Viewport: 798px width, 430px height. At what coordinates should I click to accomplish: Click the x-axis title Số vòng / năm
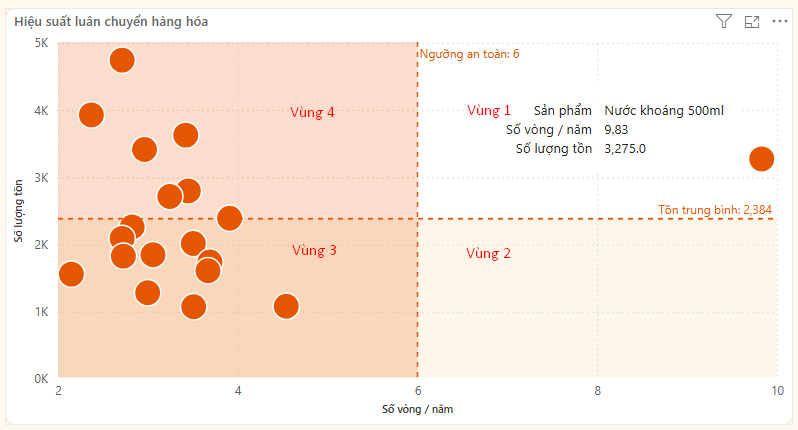click(x=417, y=409)
